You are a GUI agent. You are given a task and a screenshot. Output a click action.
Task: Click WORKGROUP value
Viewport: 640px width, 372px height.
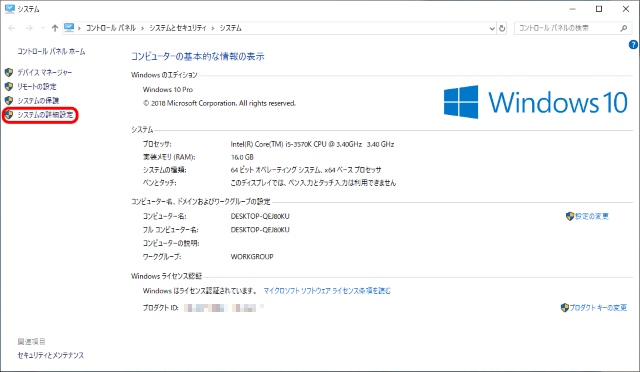tap(252, 257)
